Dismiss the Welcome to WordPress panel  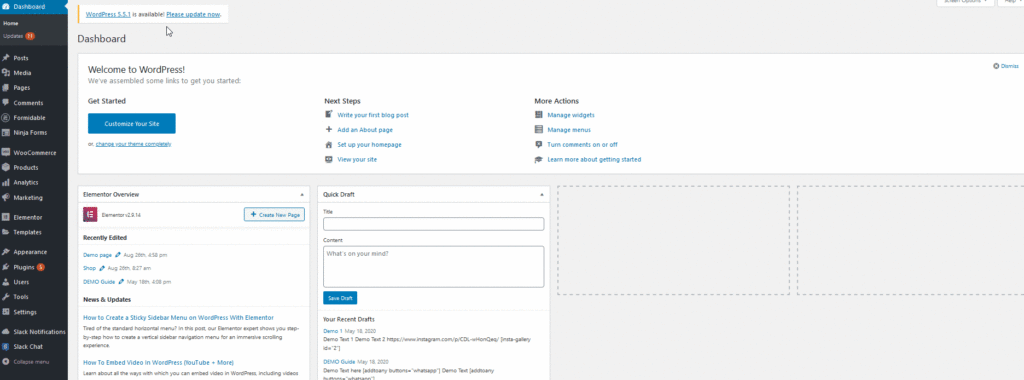tap(1006, 66)
